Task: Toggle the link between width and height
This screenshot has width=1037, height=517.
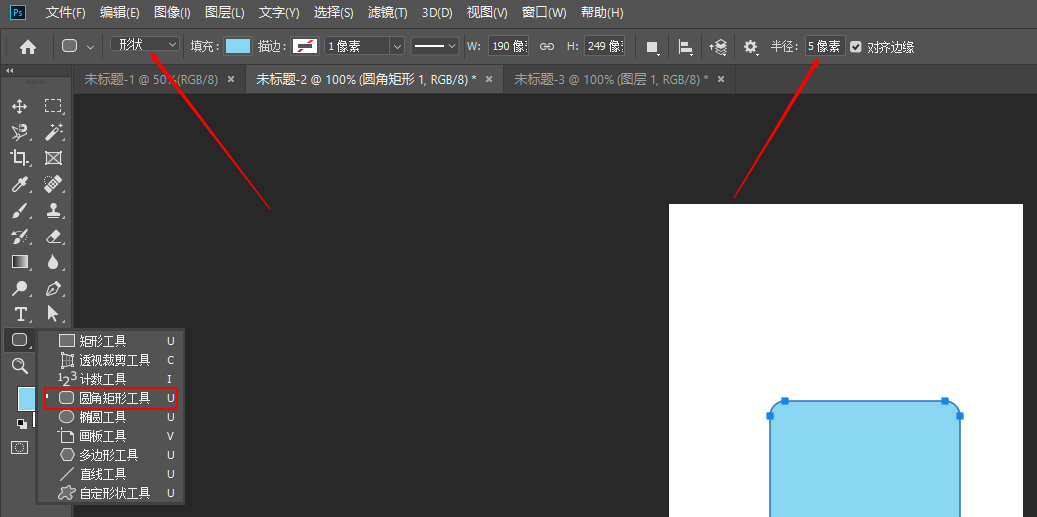Action: [547, 47]
